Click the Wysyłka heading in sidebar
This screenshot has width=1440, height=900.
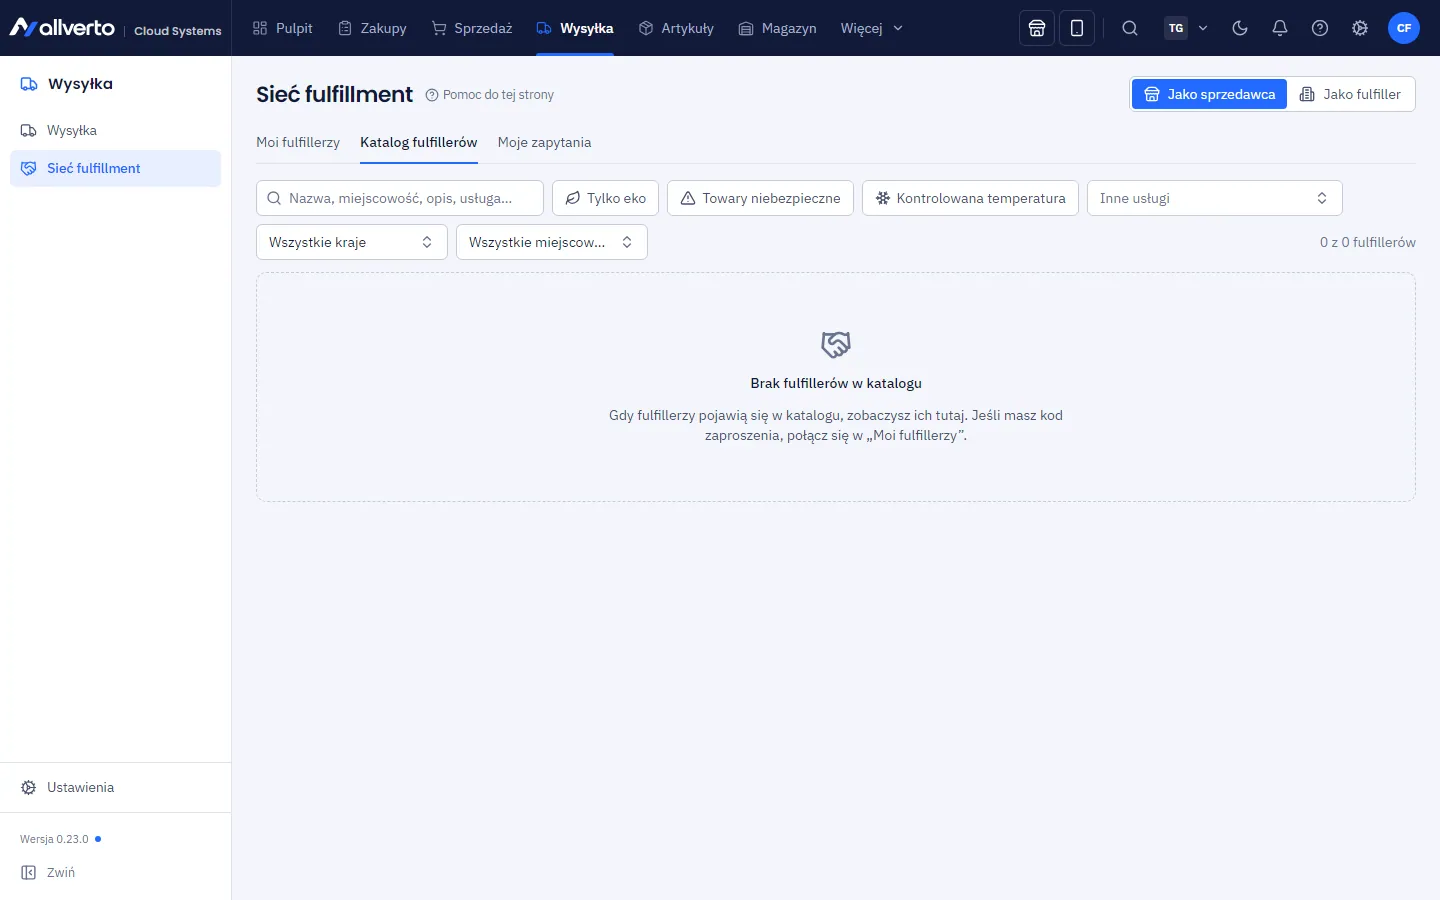(80, 84)
